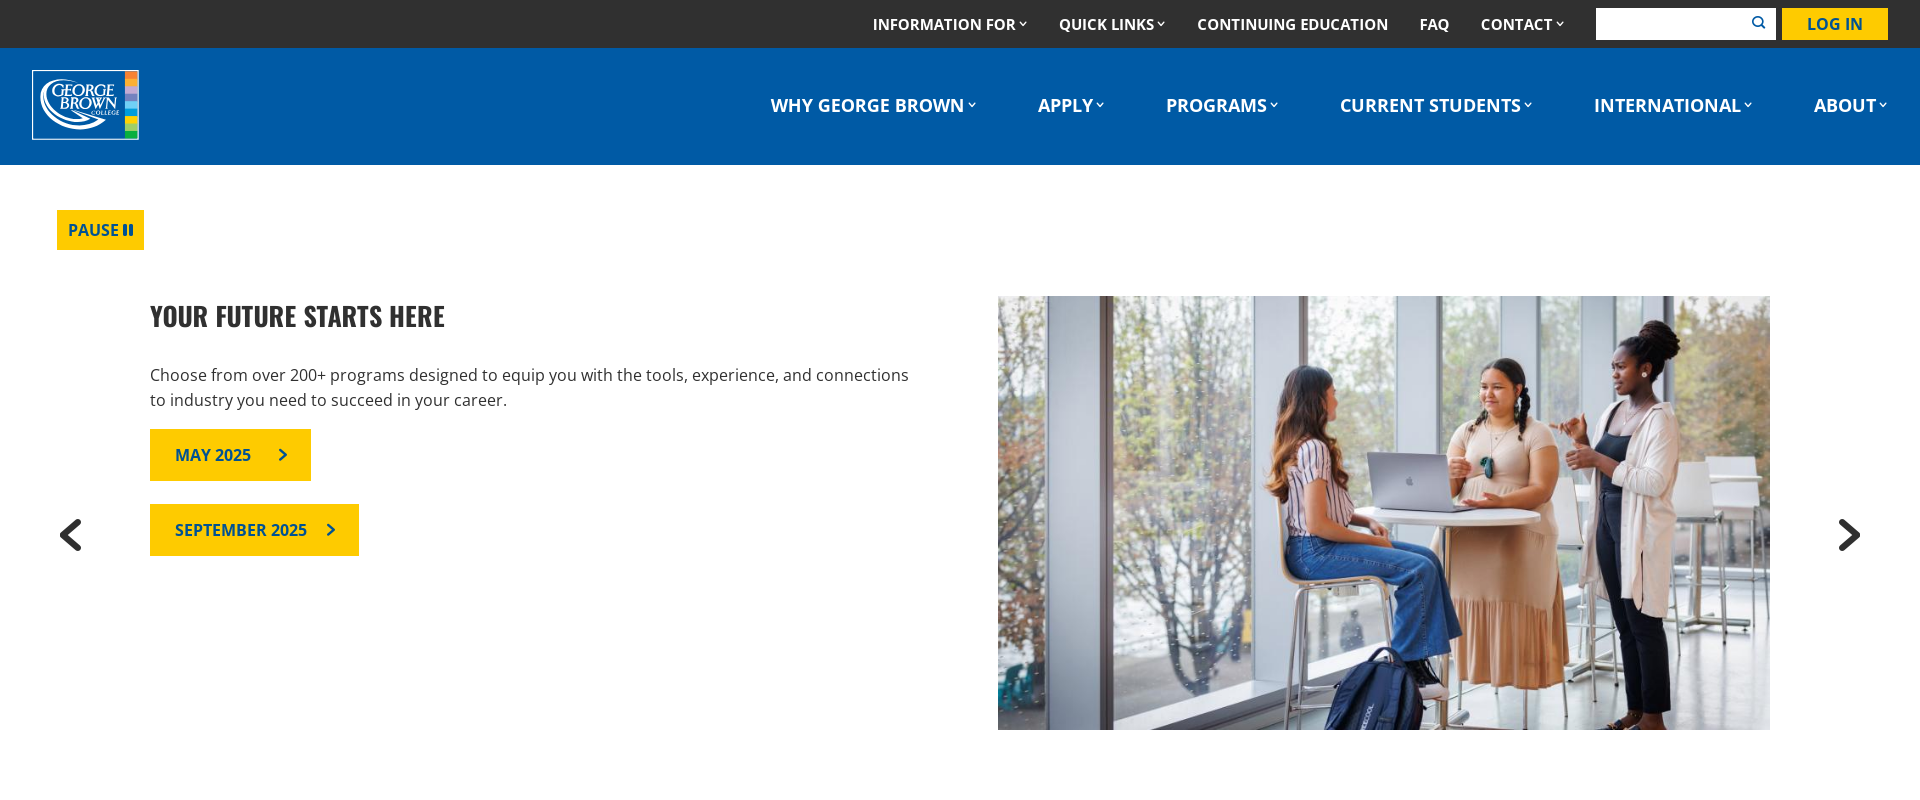Pause the slideshow carousel
The height and width of the screenshot is (800, 1920).
(100, 230)
